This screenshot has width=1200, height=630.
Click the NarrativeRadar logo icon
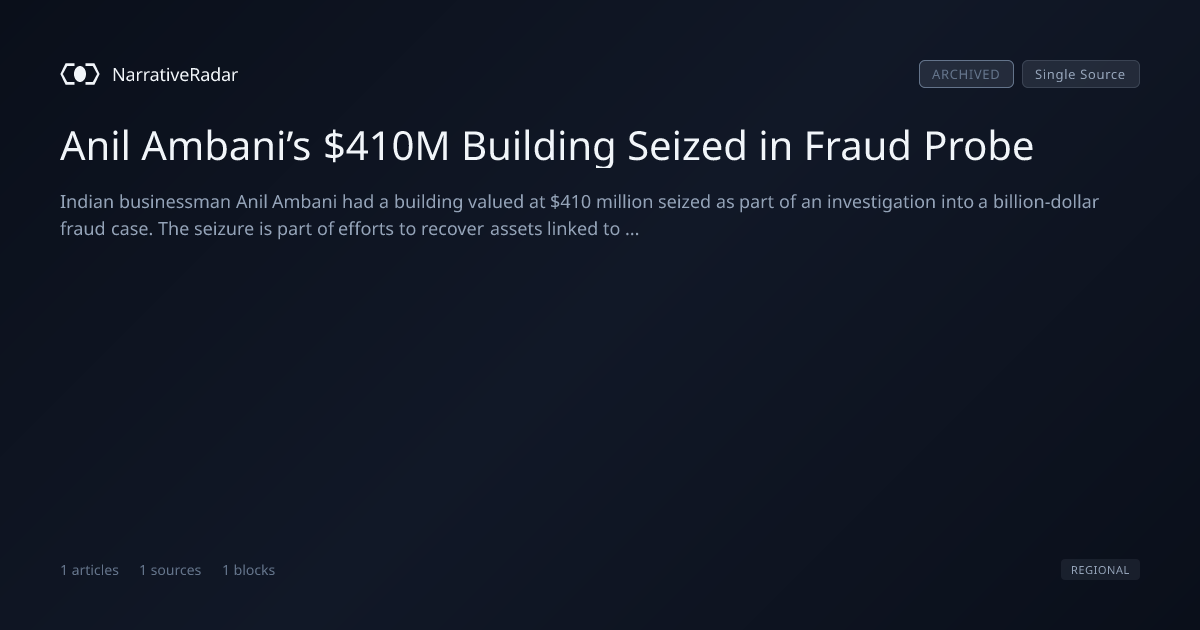(80, 74)
